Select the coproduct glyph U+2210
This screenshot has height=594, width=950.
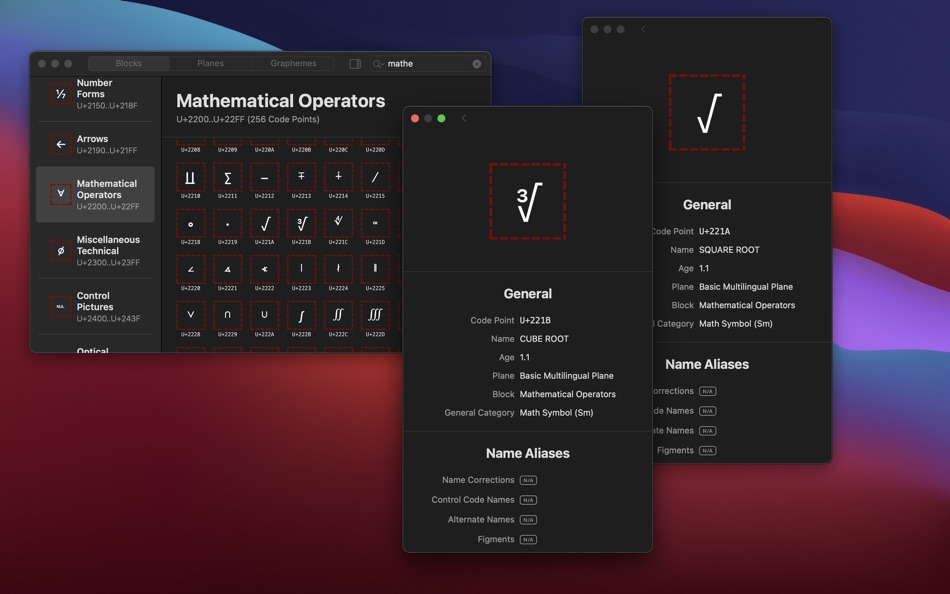[190, 178]
